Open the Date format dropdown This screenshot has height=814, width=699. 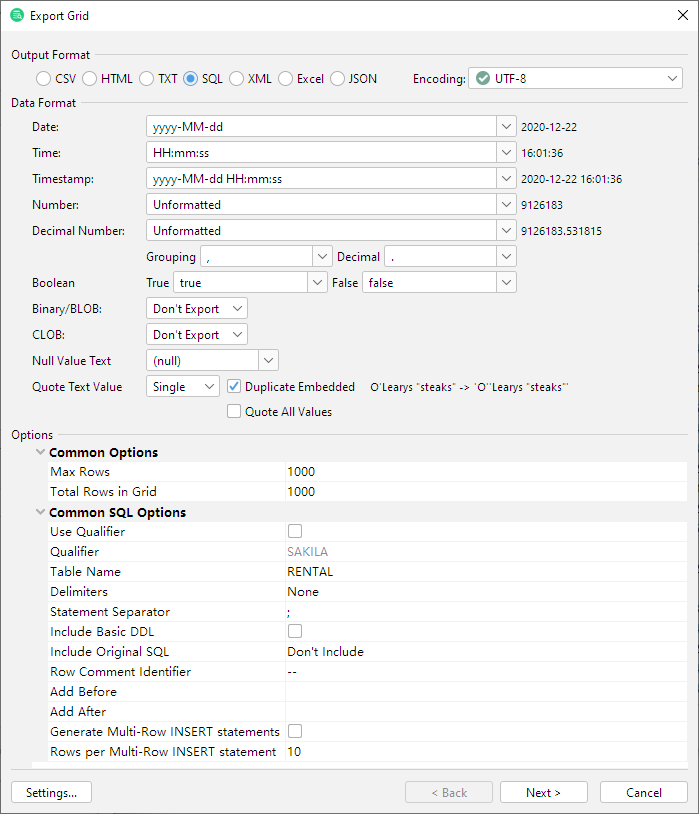pos(507,127)
